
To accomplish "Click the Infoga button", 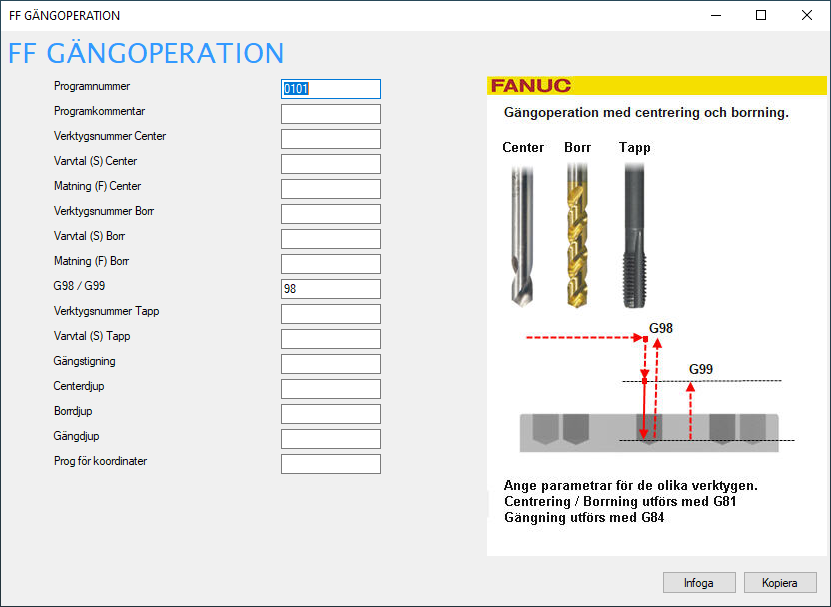I will pos(699,583).
